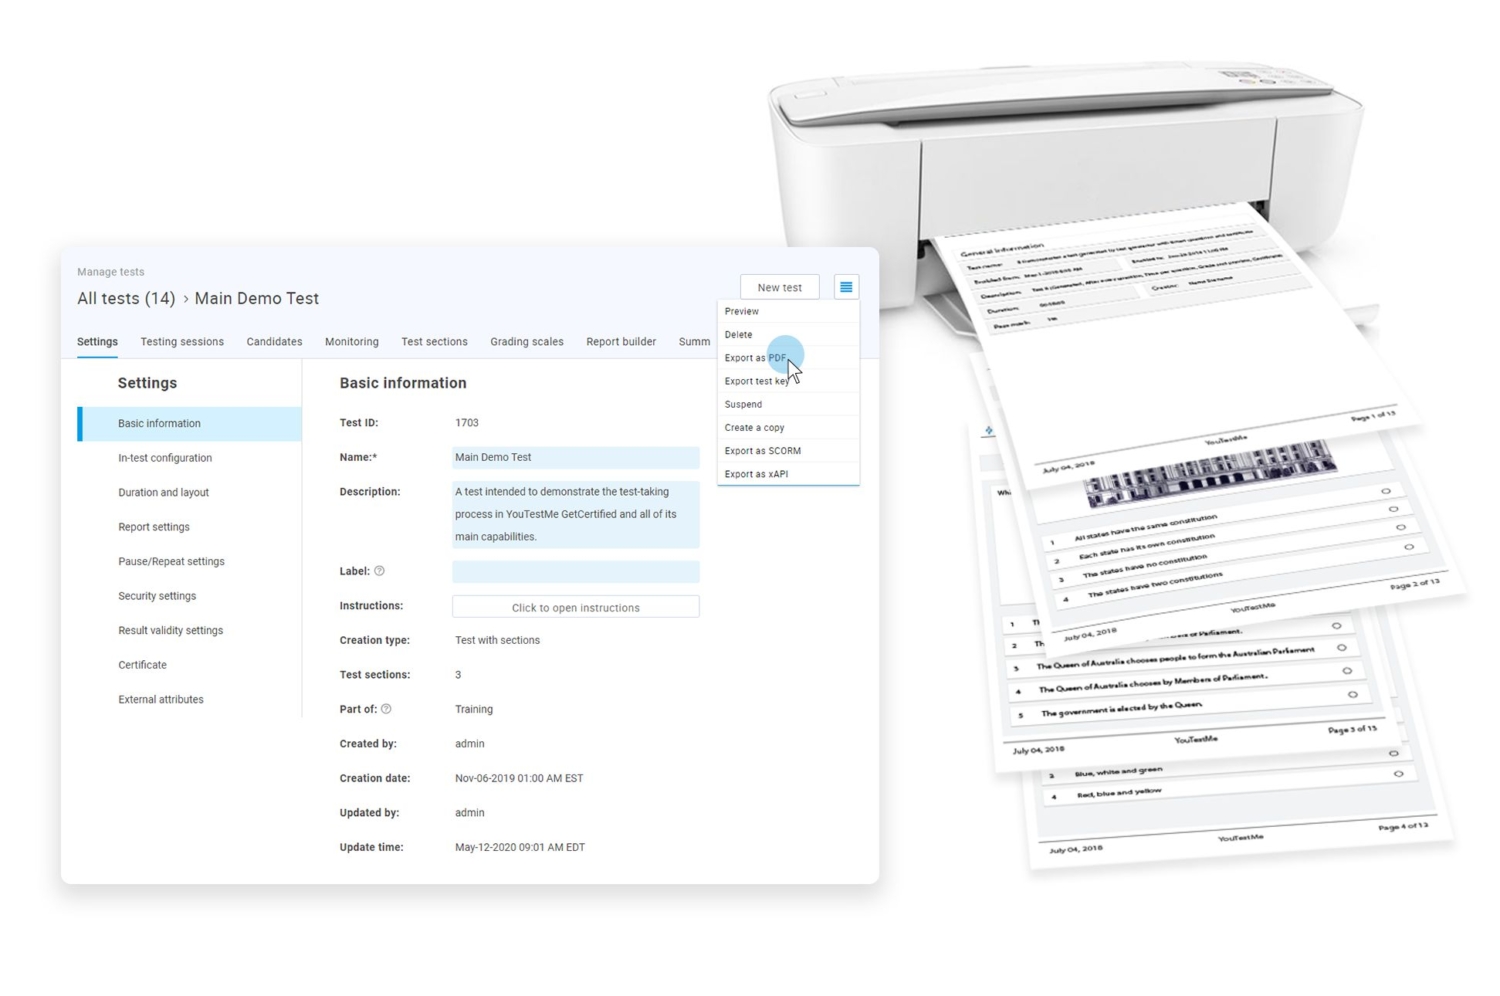Navigate back via the All tests (14) breadcrumb

125,298
